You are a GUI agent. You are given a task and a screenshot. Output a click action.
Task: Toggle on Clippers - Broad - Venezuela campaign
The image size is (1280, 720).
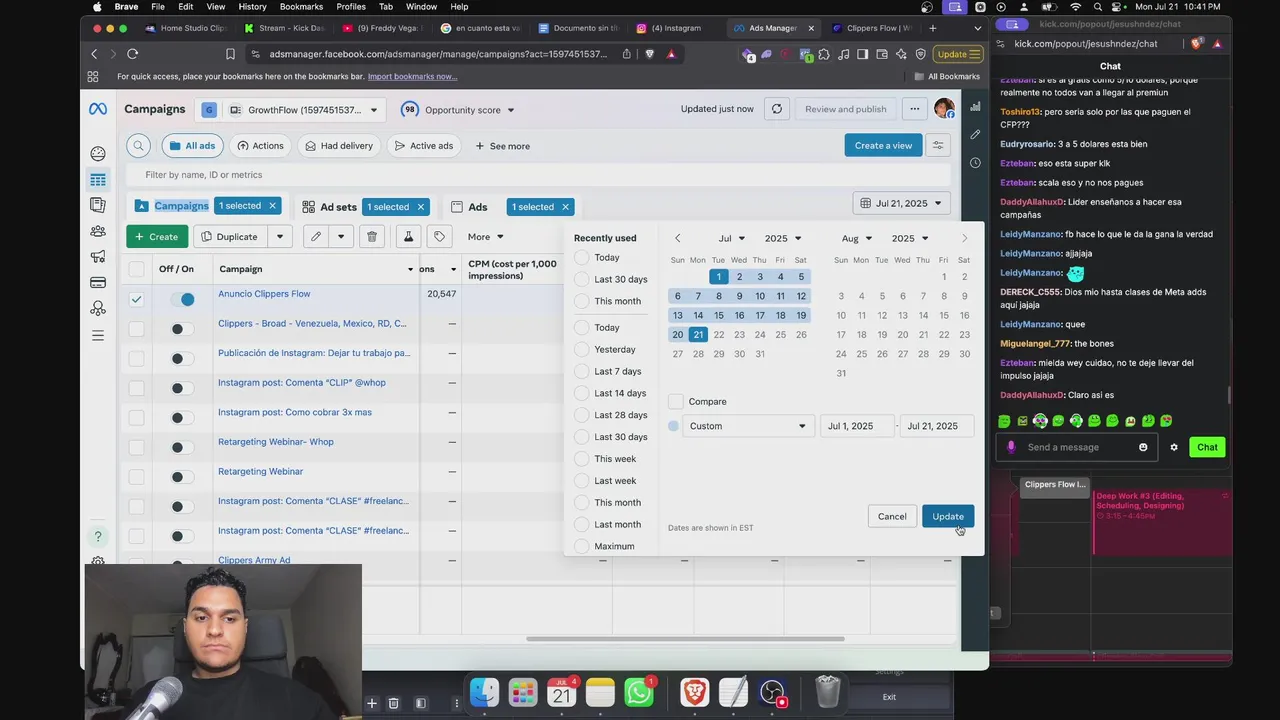tap(182, 329)
